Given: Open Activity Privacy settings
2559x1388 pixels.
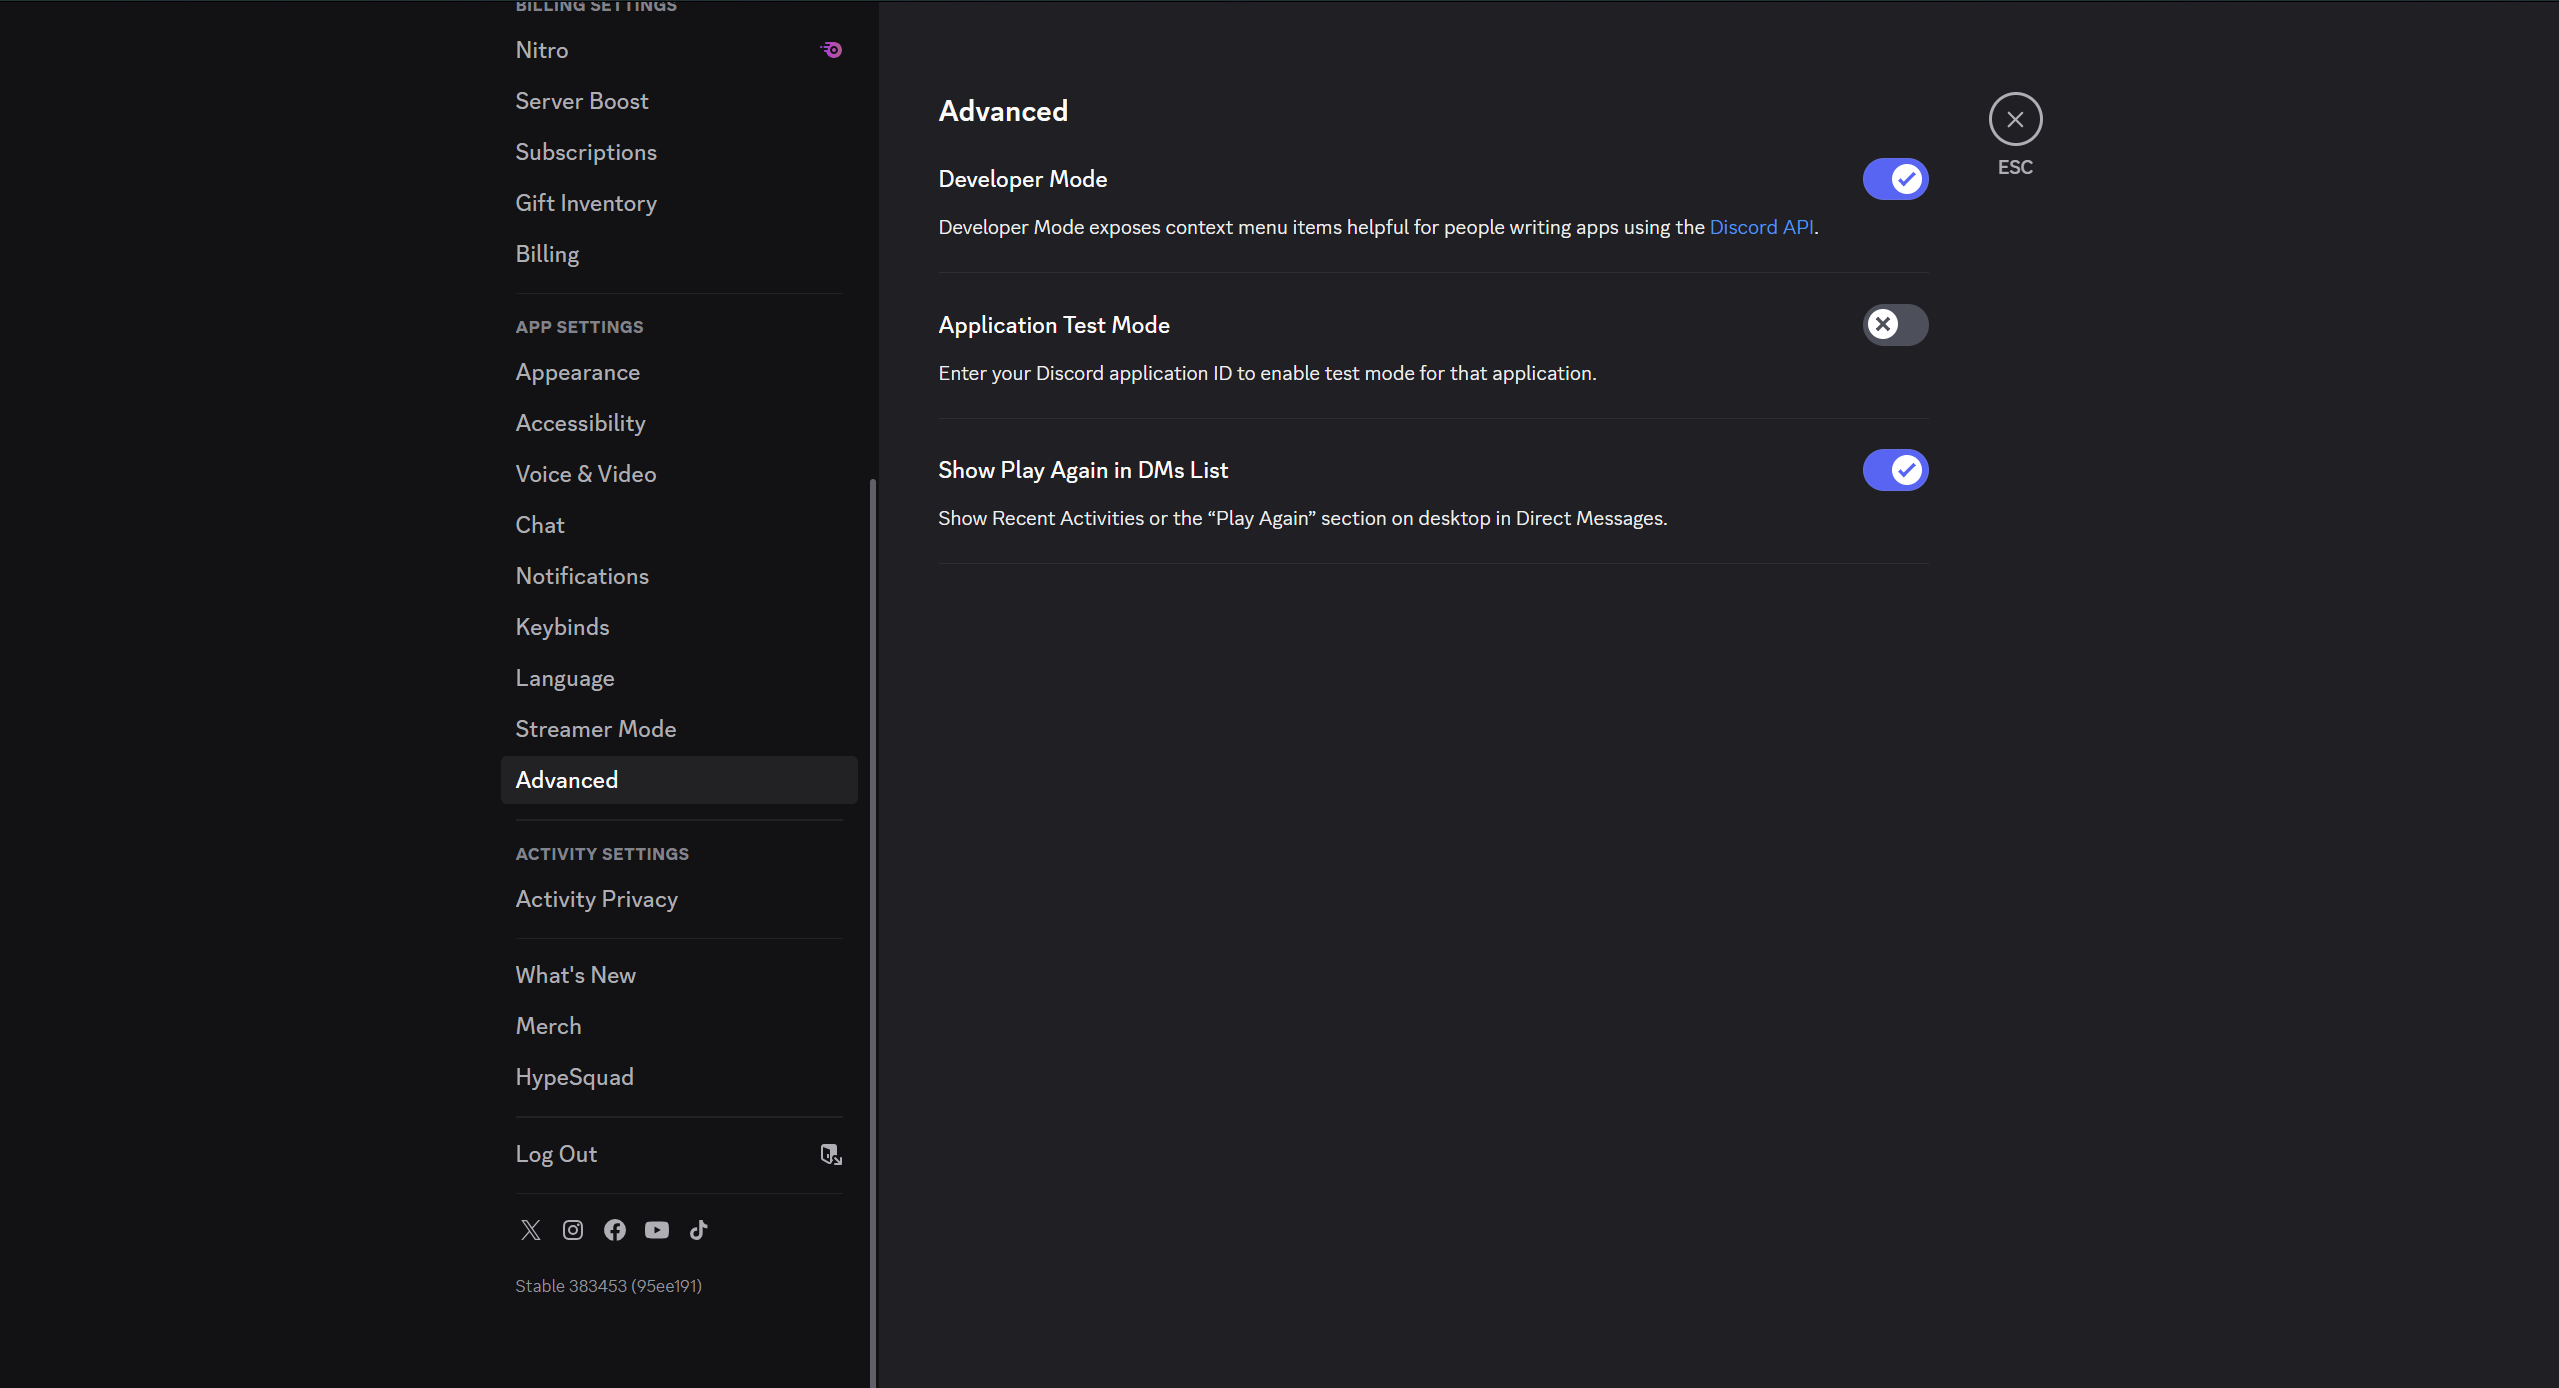Looking at the screenshot, I should [596, 899].
